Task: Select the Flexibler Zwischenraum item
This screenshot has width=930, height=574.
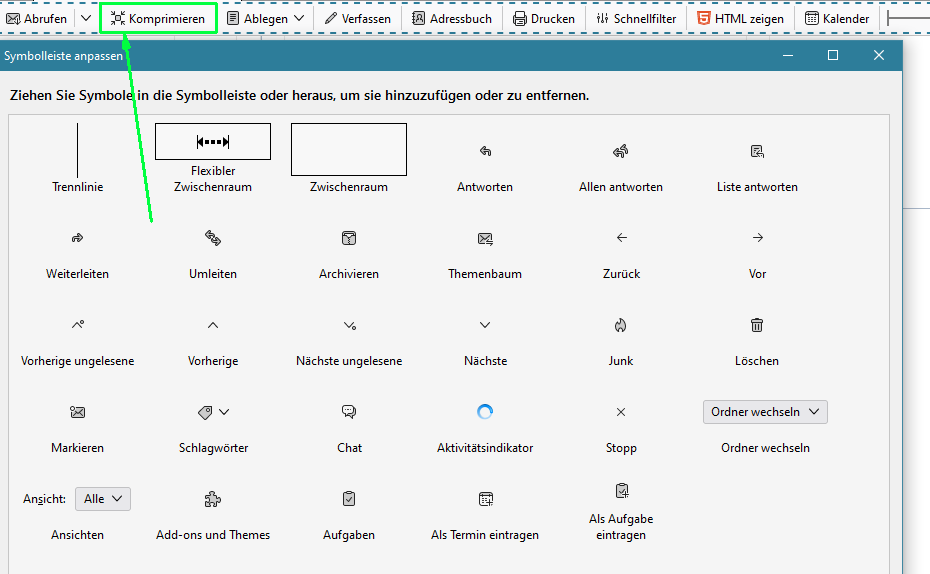Action: pos(213,142)
